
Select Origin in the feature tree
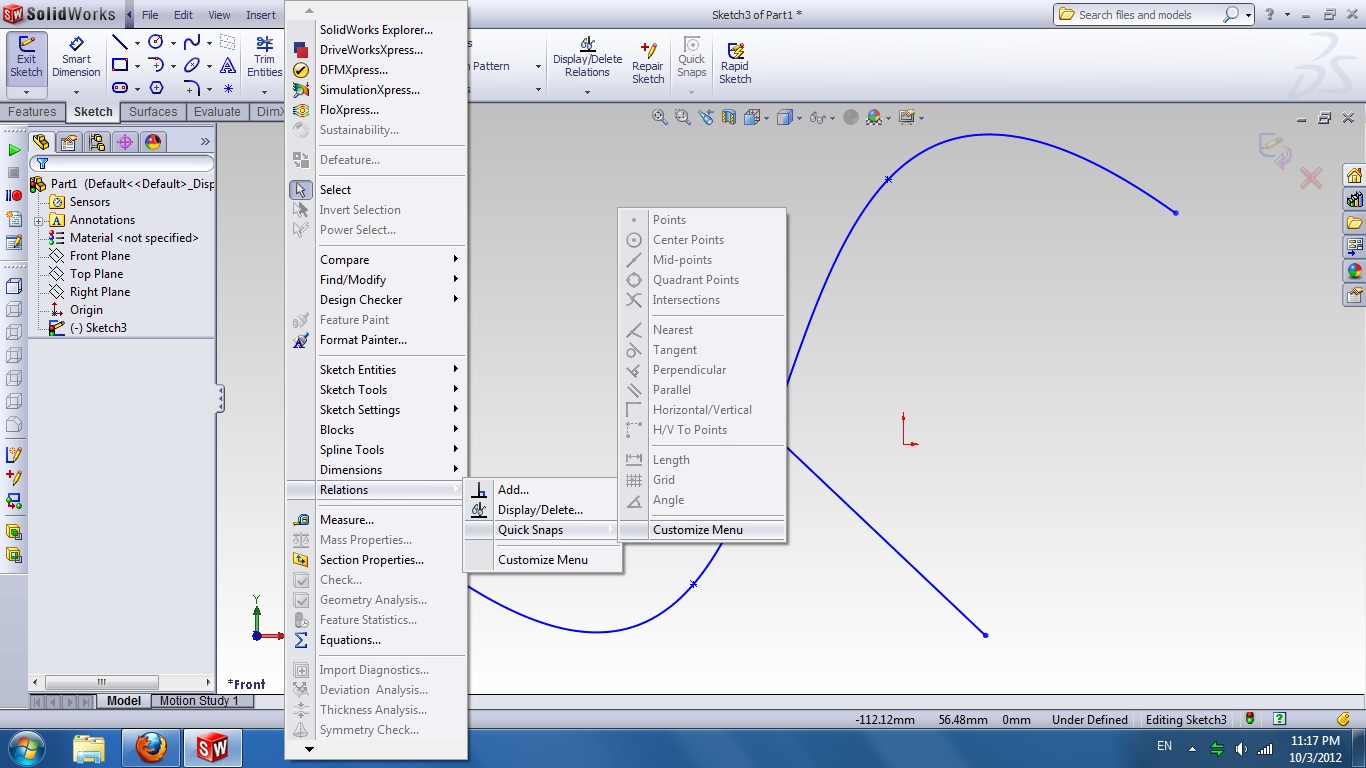[x=86, y=310]
